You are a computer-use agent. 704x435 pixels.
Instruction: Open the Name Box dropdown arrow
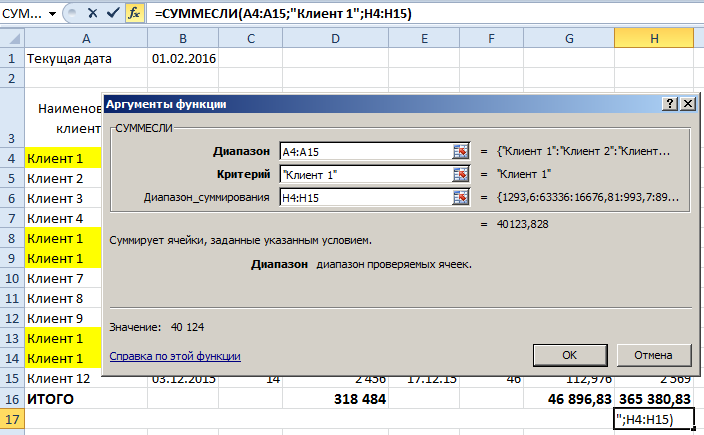(53, 14)
